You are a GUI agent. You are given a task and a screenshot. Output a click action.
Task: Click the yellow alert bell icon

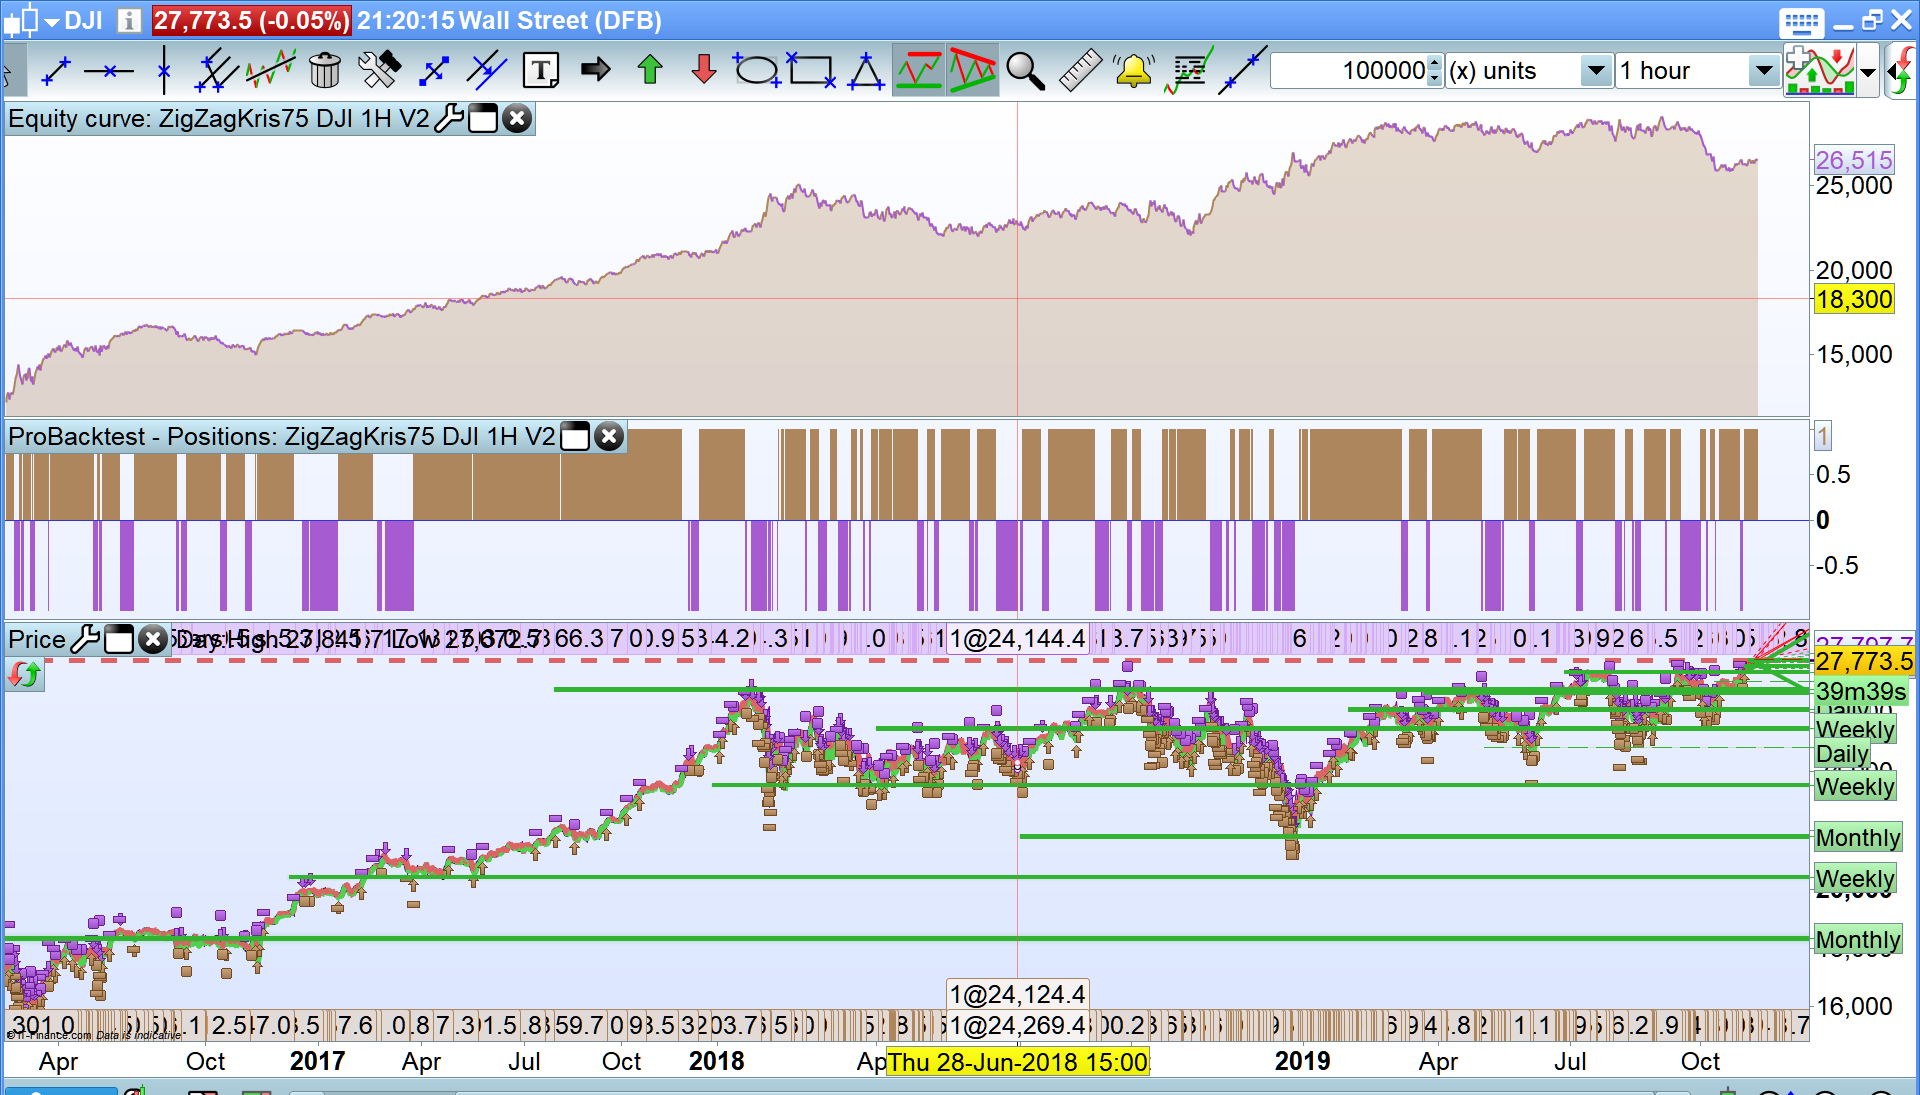(1133, 71)
